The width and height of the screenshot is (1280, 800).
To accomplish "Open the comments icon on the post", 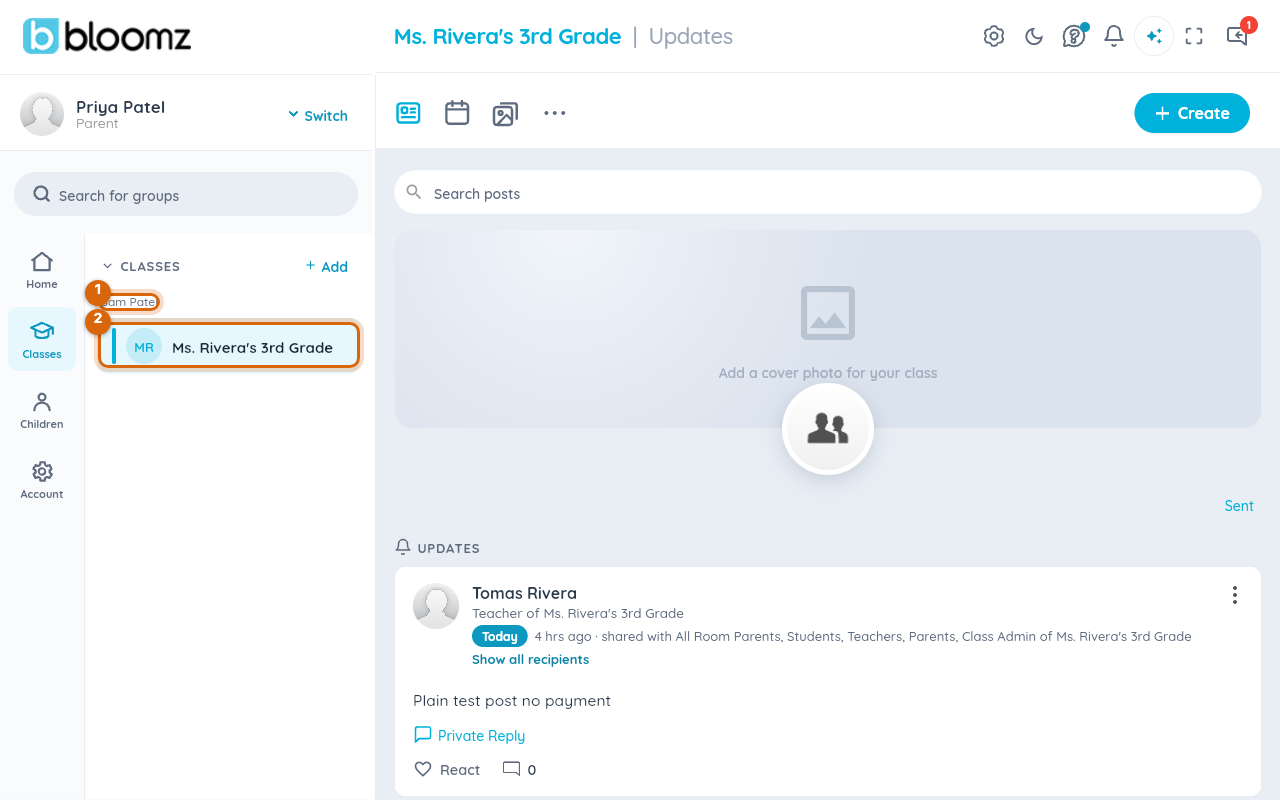I will point(512,769).
